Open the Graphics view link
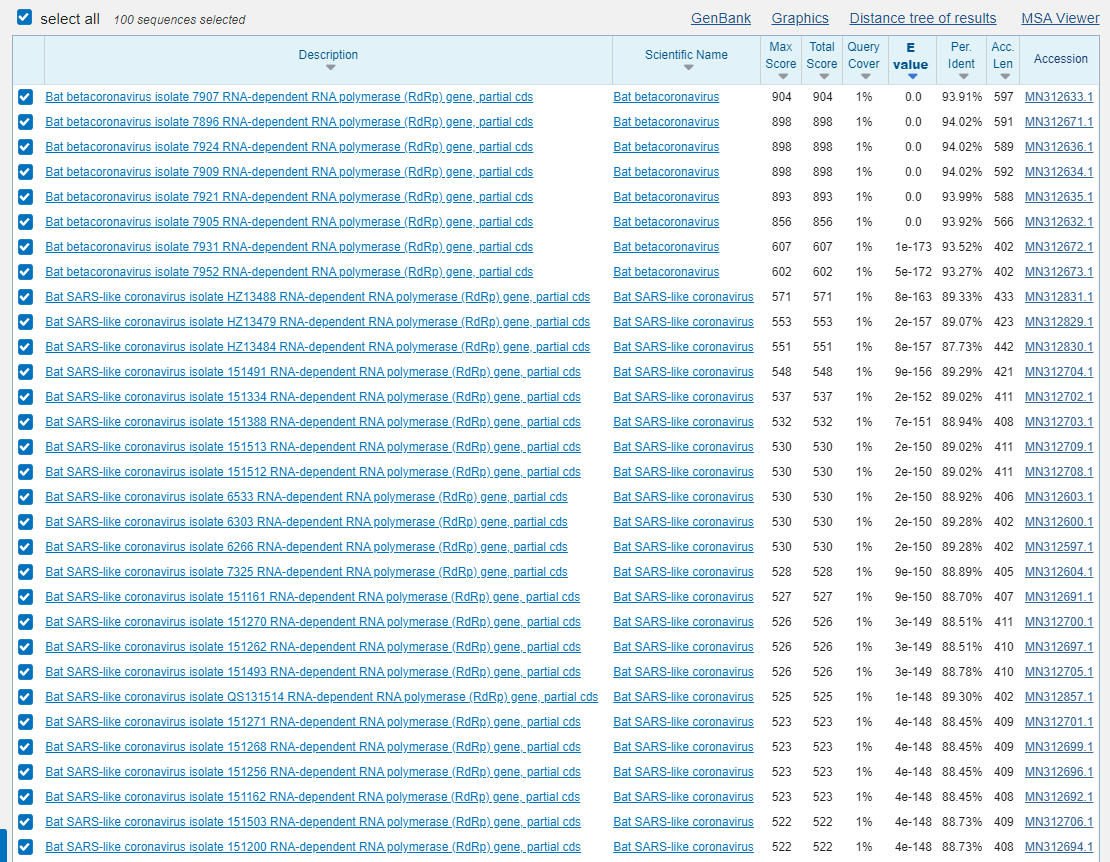Screen dimensions: 1110x862 tap(800, 18)
